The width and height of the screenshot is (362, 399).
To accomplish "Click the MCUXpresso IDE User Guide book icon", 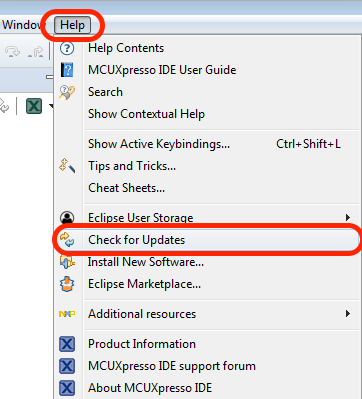I will pyautogui.click(x=67, y=70).
